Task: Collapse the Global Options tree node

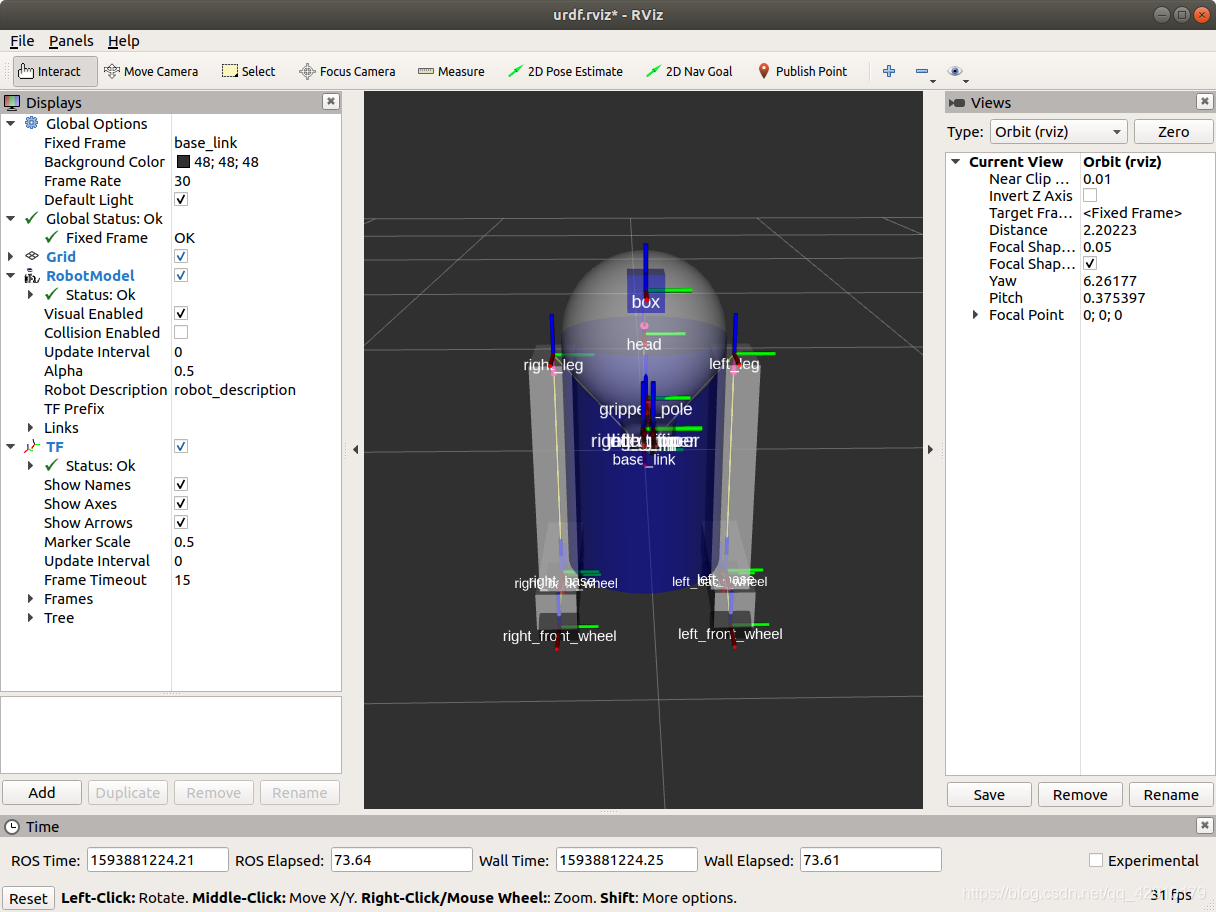Action: coord(11,123)
